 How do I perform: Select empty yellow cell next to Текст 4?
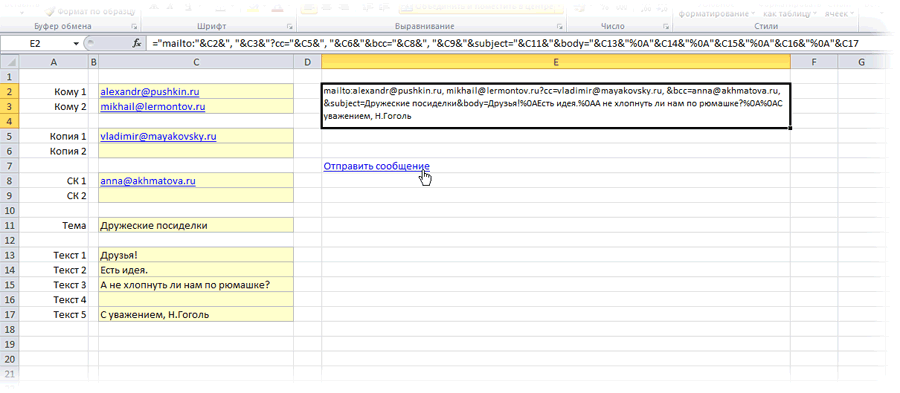point(196,300)
